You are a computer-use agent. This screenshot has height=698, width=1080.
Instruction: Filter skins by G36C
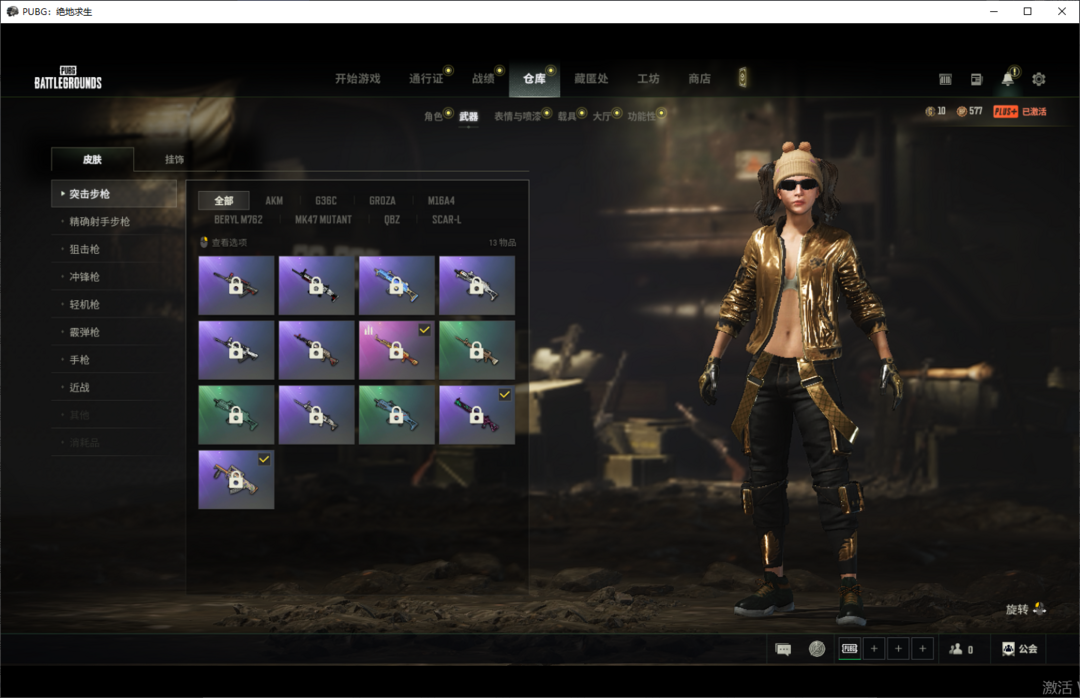(326, 201)
